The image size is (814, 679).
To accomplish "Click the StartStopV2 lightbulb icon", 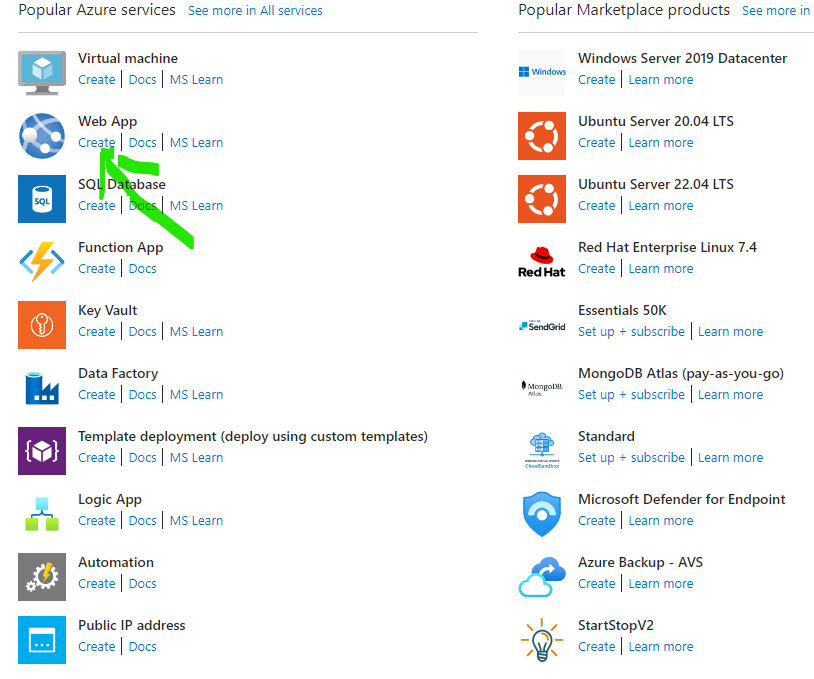I will pyautogui.click(x=542, y=640).
